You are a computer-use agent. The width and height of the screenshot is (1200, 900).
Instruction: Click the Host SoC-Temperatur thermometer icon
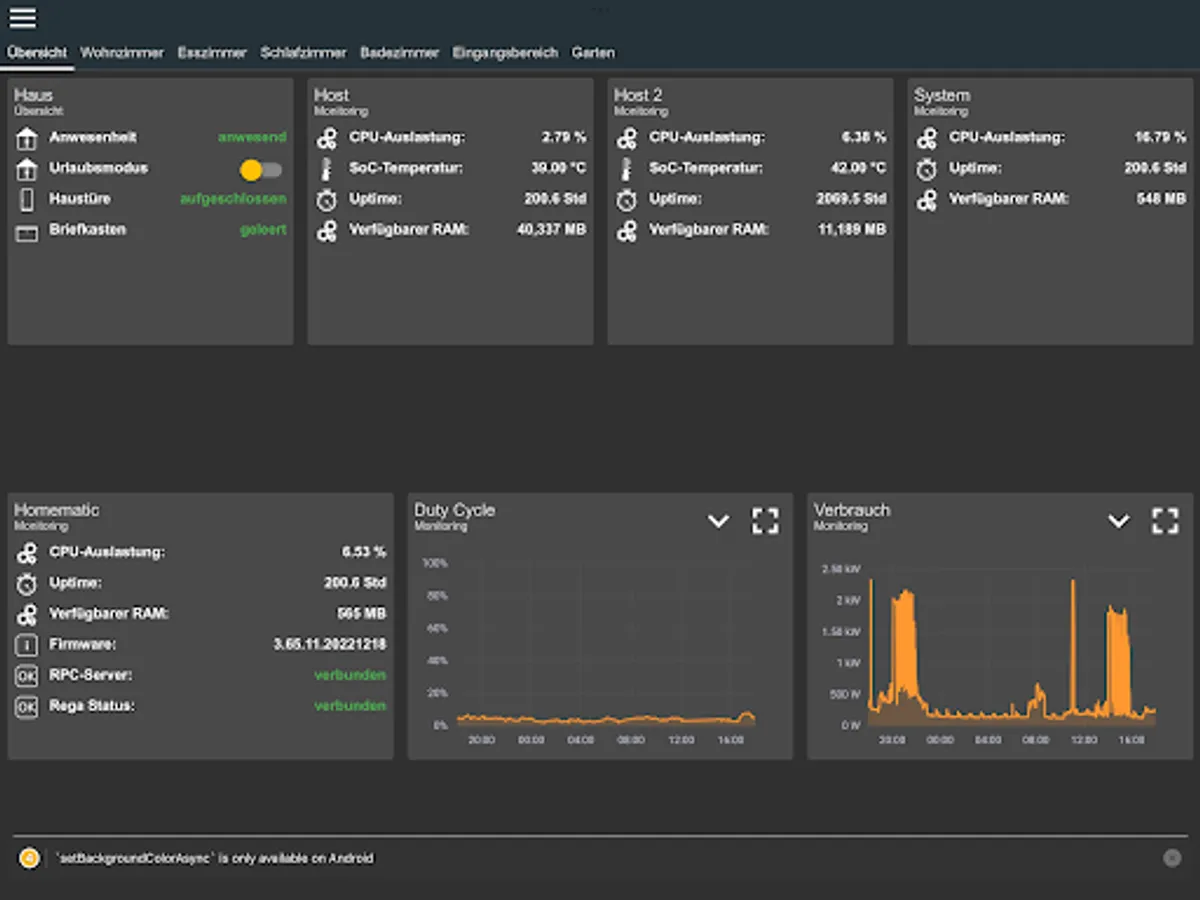pos(327,169)
